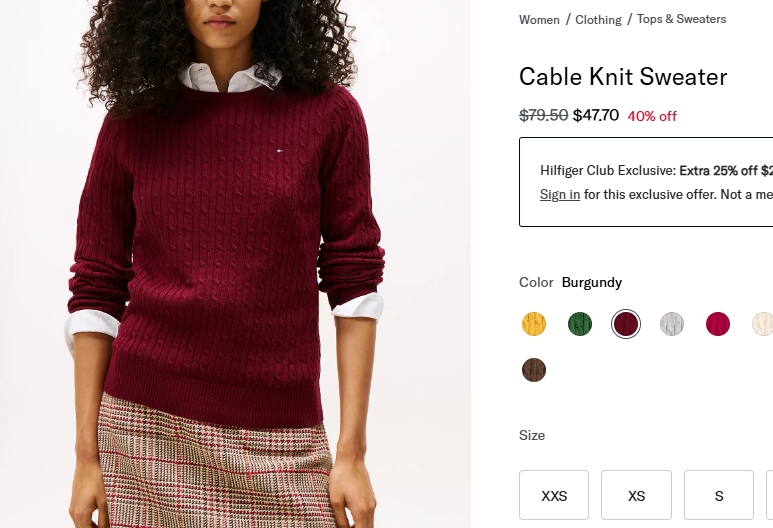
Task: Select the cream color swatch
Action: (x=763, y=324)
